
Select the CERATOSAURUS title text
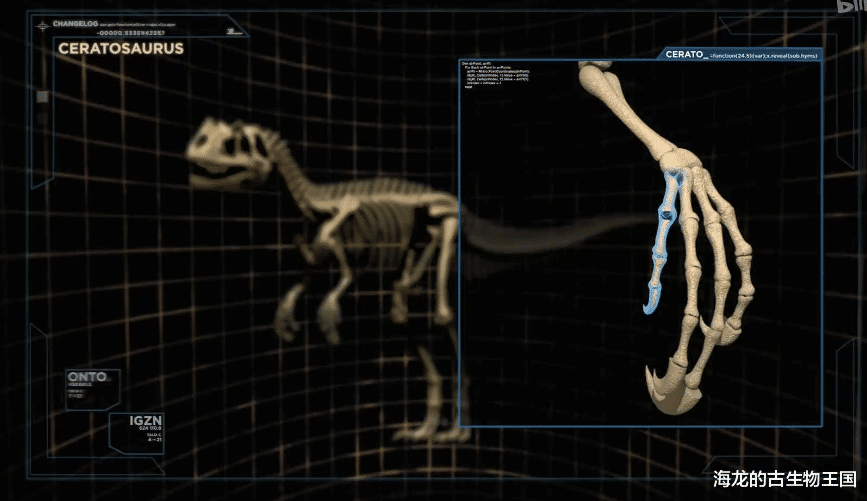(x=121, y=49)
